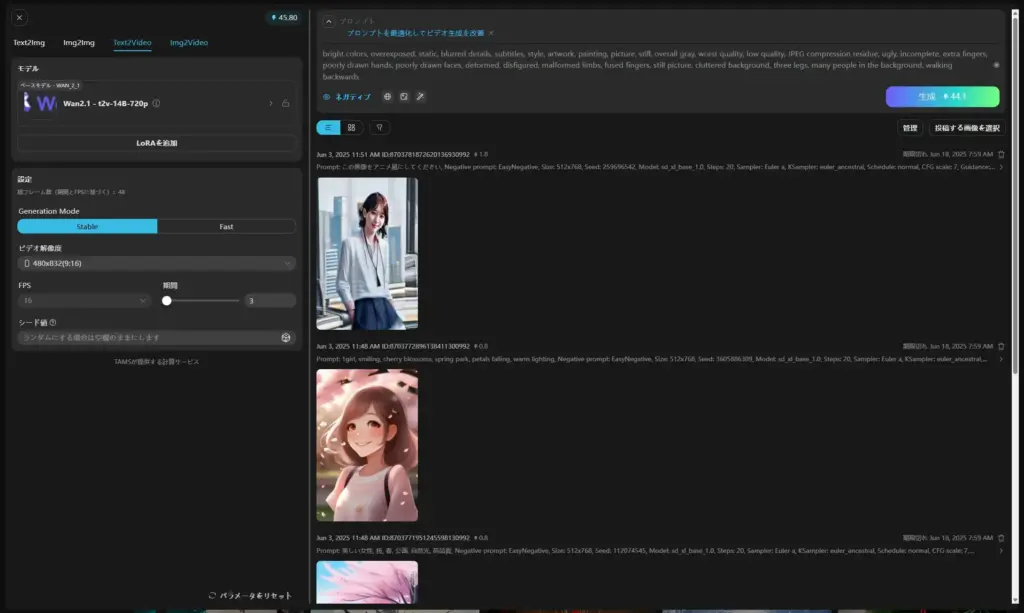Open the FPS dropdown showing 16
The image size is (1024, 613).
(x=84, y=300)
